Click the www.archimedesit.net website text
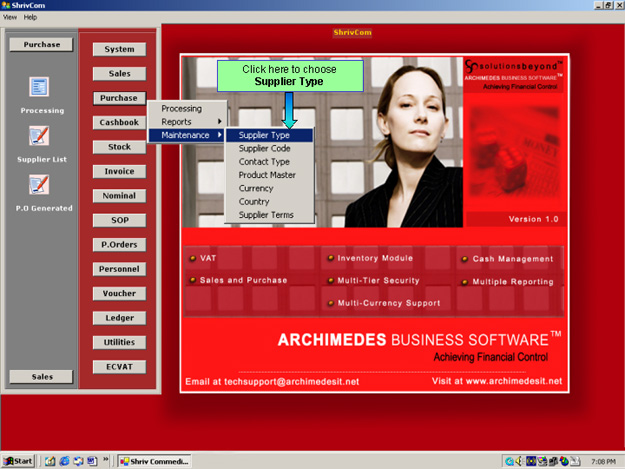625x469 pixels. 514,381
